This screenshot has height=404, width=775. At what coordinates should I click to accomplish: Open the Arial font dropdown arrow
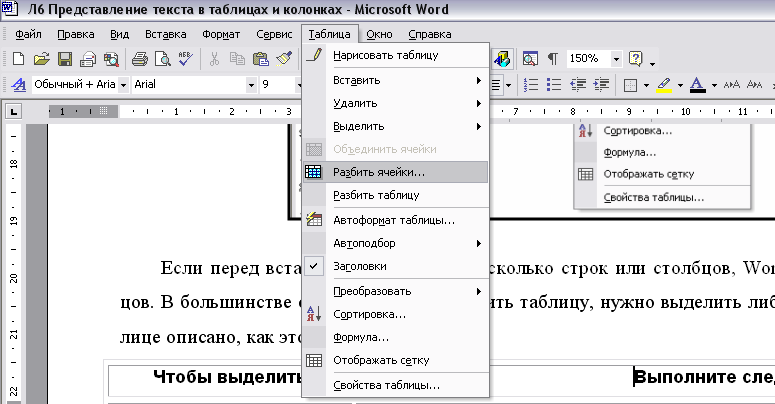[x=251, y=85]
